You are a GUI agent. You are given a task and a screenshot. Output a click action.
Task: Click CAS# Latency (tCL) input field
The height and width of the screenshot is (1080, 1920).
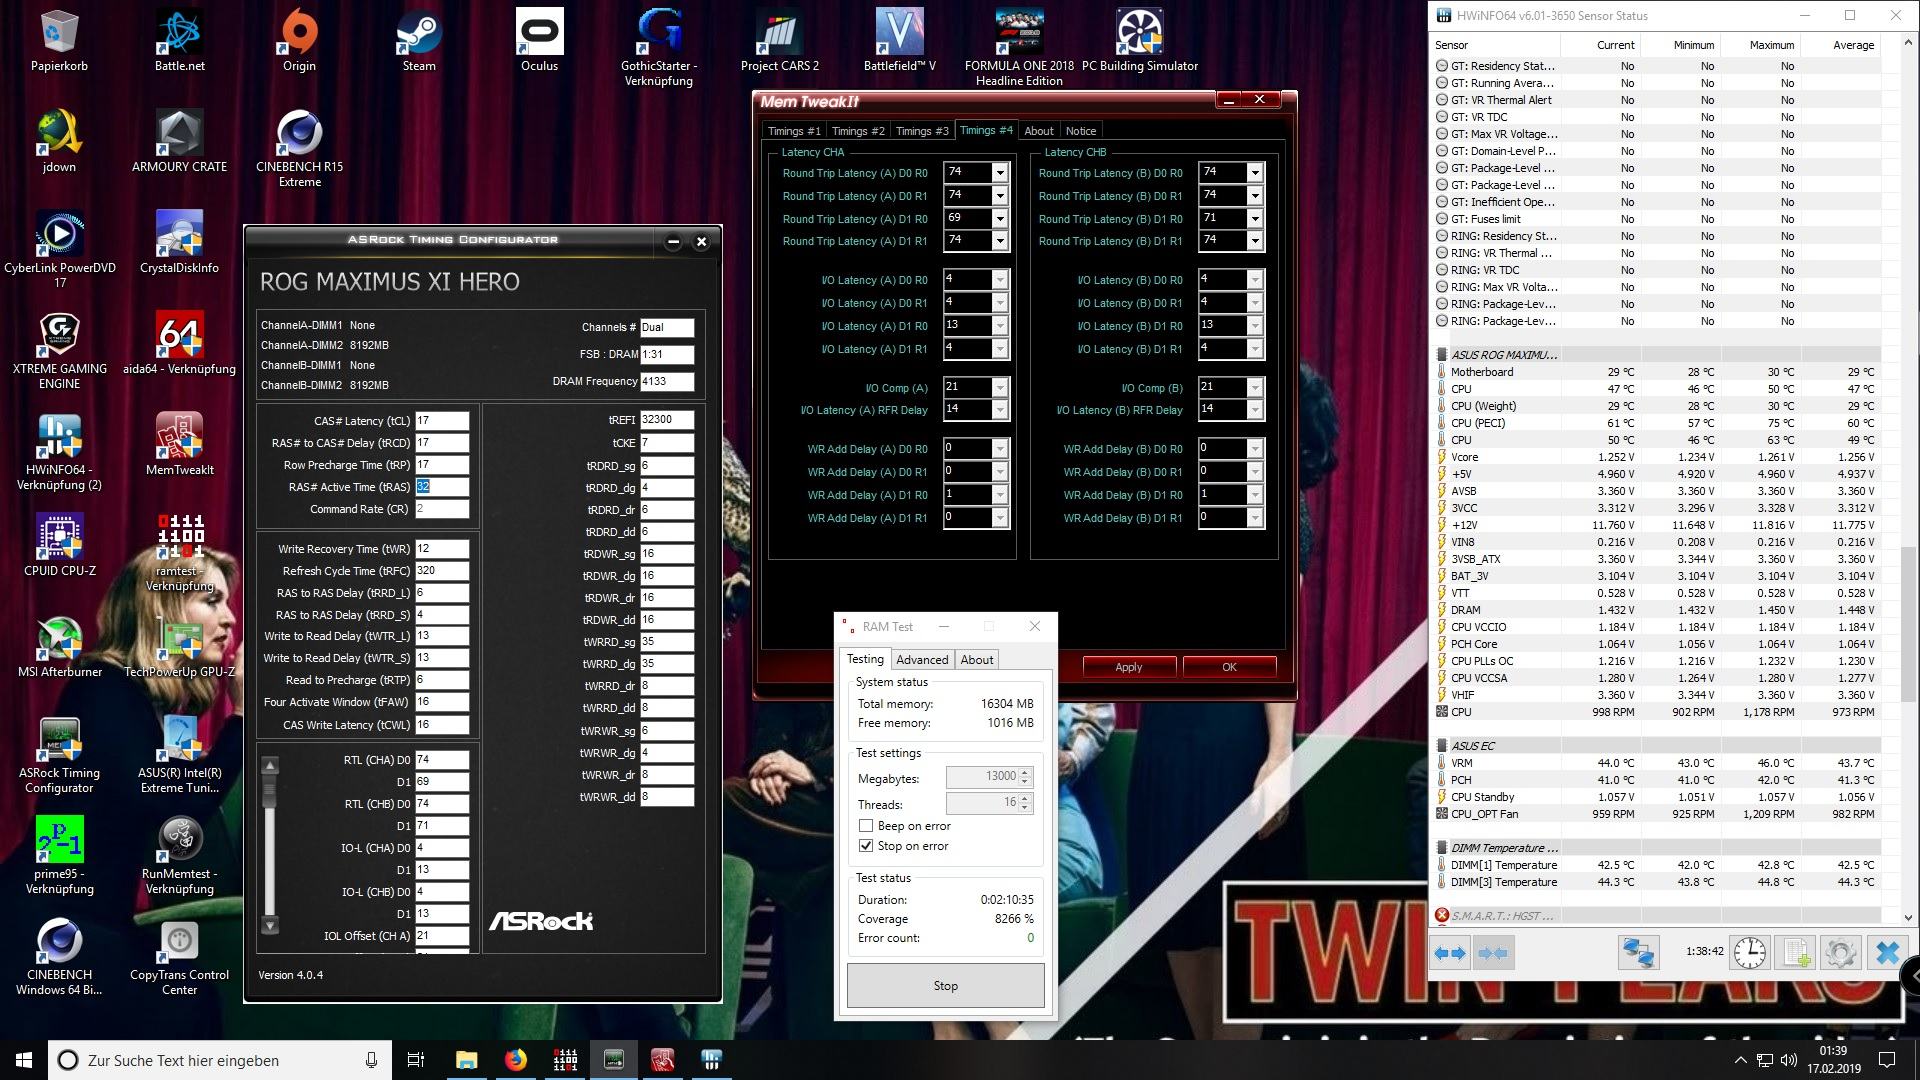click(442, 421)
